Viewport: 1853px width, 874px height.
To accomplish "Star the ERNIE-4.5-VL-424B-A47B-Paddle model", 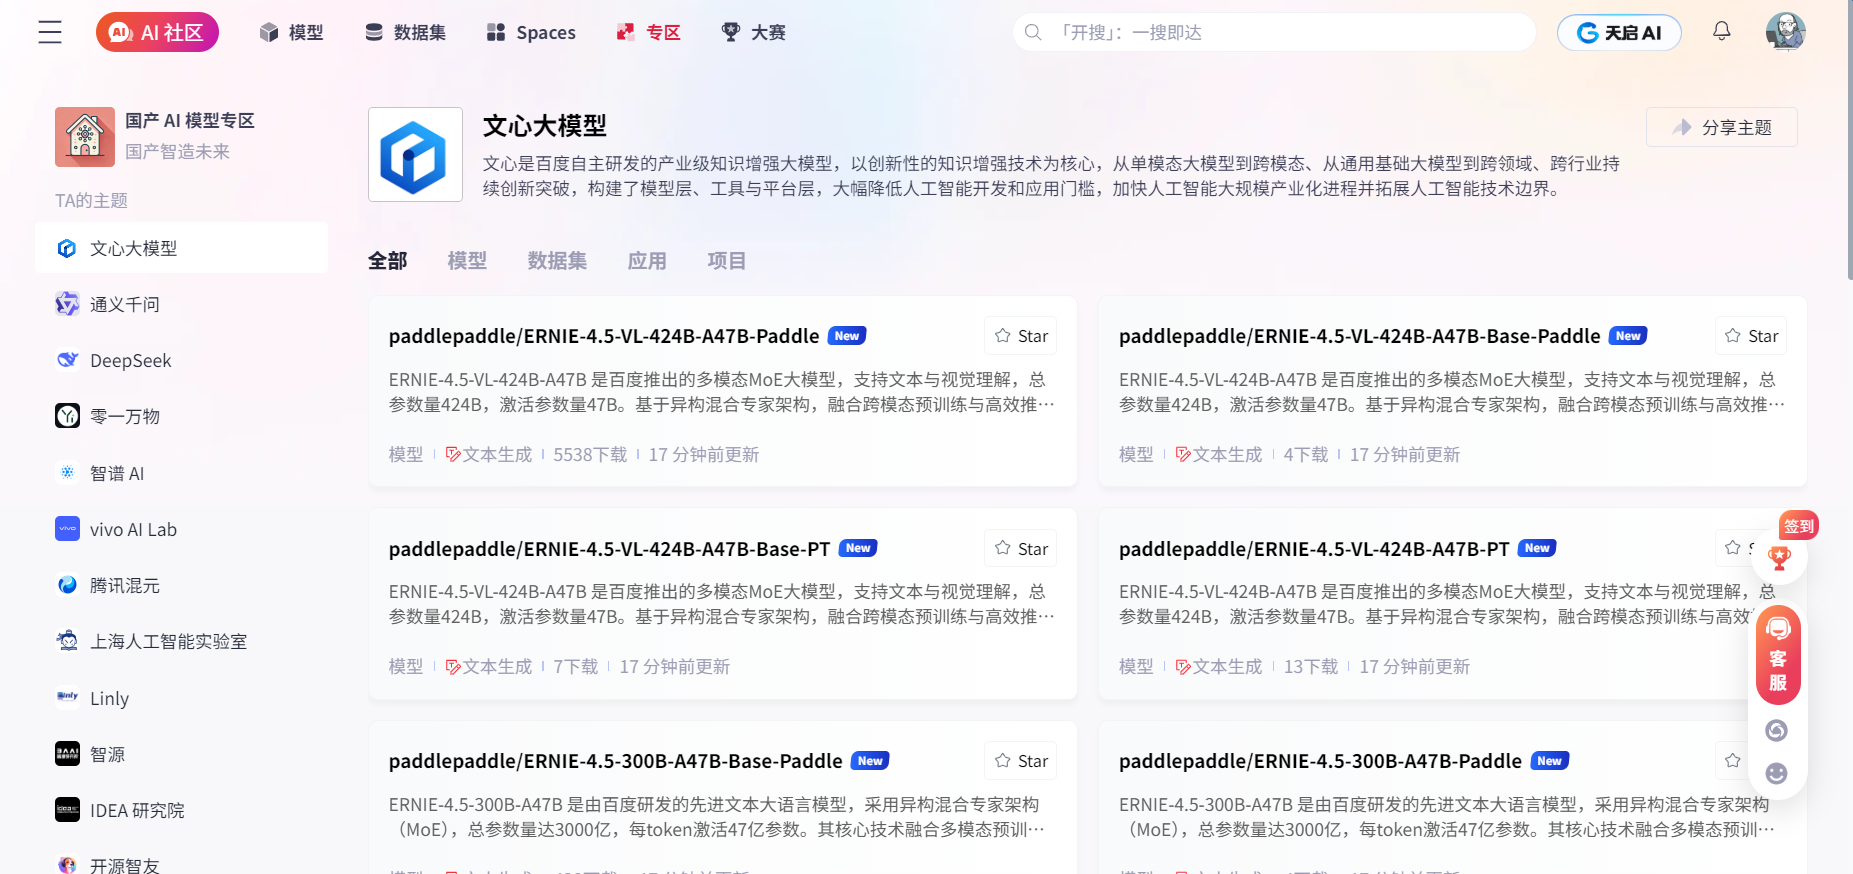I will (x=1021, y=336).
